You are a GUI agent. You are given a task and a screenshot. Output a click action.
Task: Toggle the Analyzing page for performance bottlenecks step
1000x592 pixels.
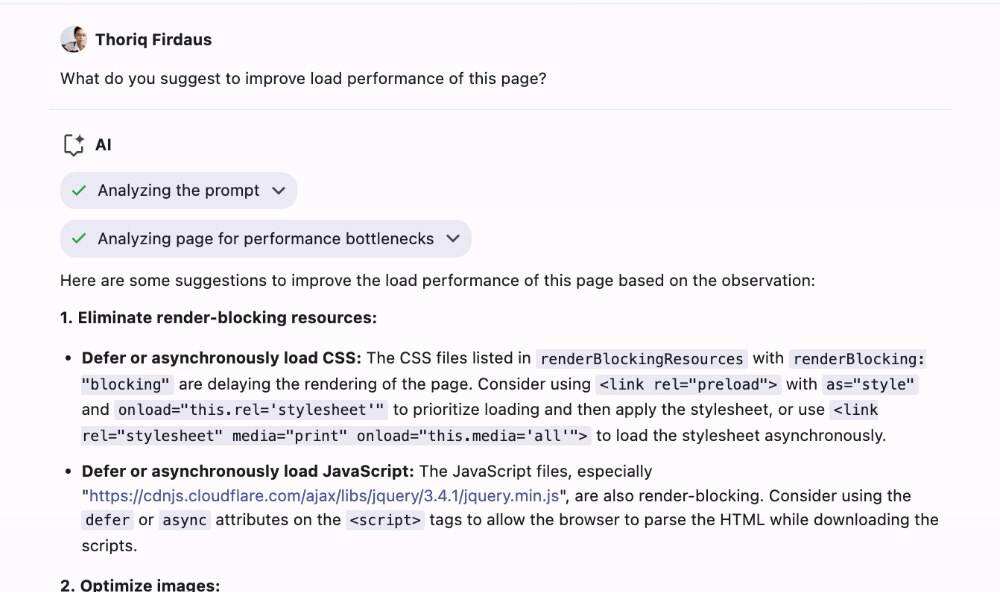coord(265,239)
